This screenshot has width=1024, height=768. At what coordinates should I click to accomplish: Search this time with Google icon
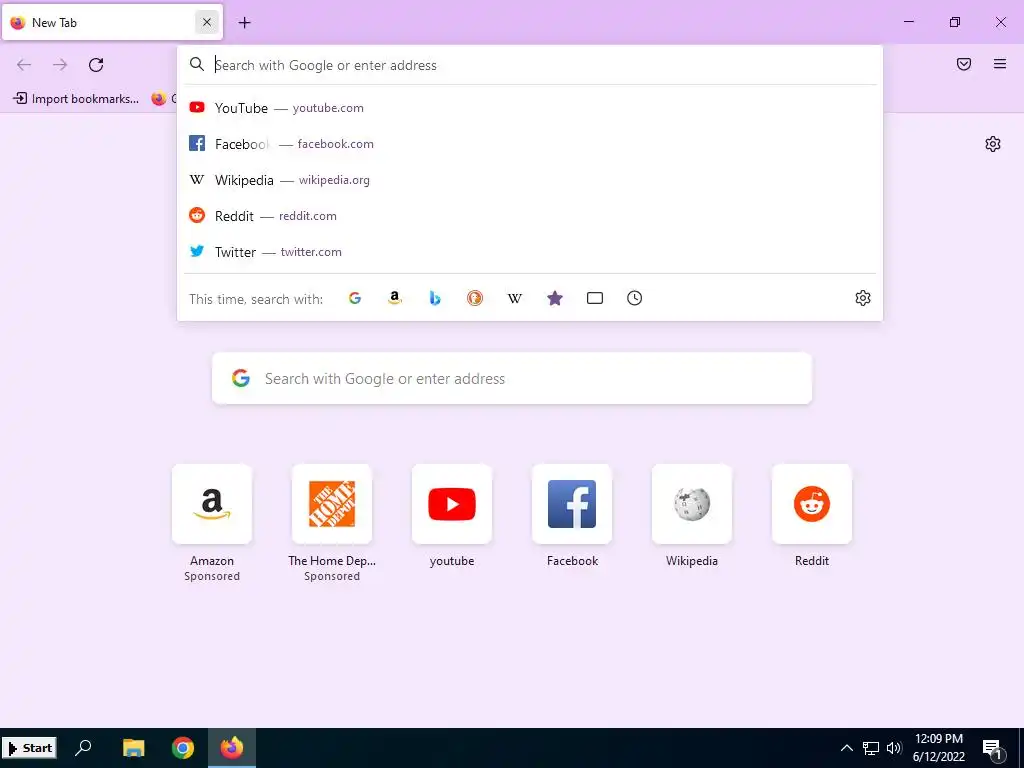coord(355,298)
